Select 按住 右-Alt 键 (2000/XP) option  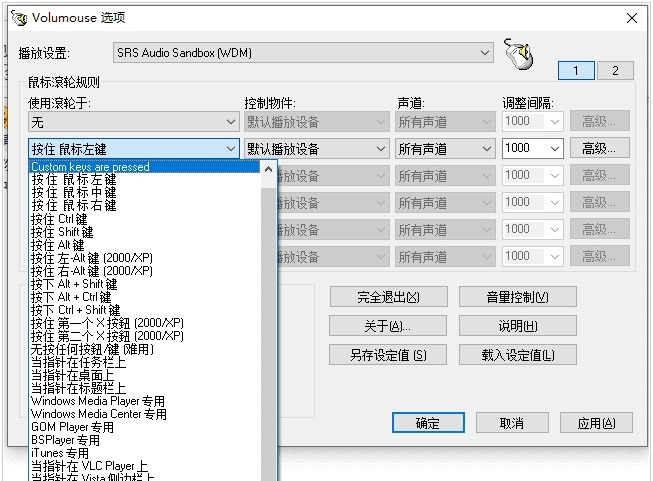[x=145, y=271]
